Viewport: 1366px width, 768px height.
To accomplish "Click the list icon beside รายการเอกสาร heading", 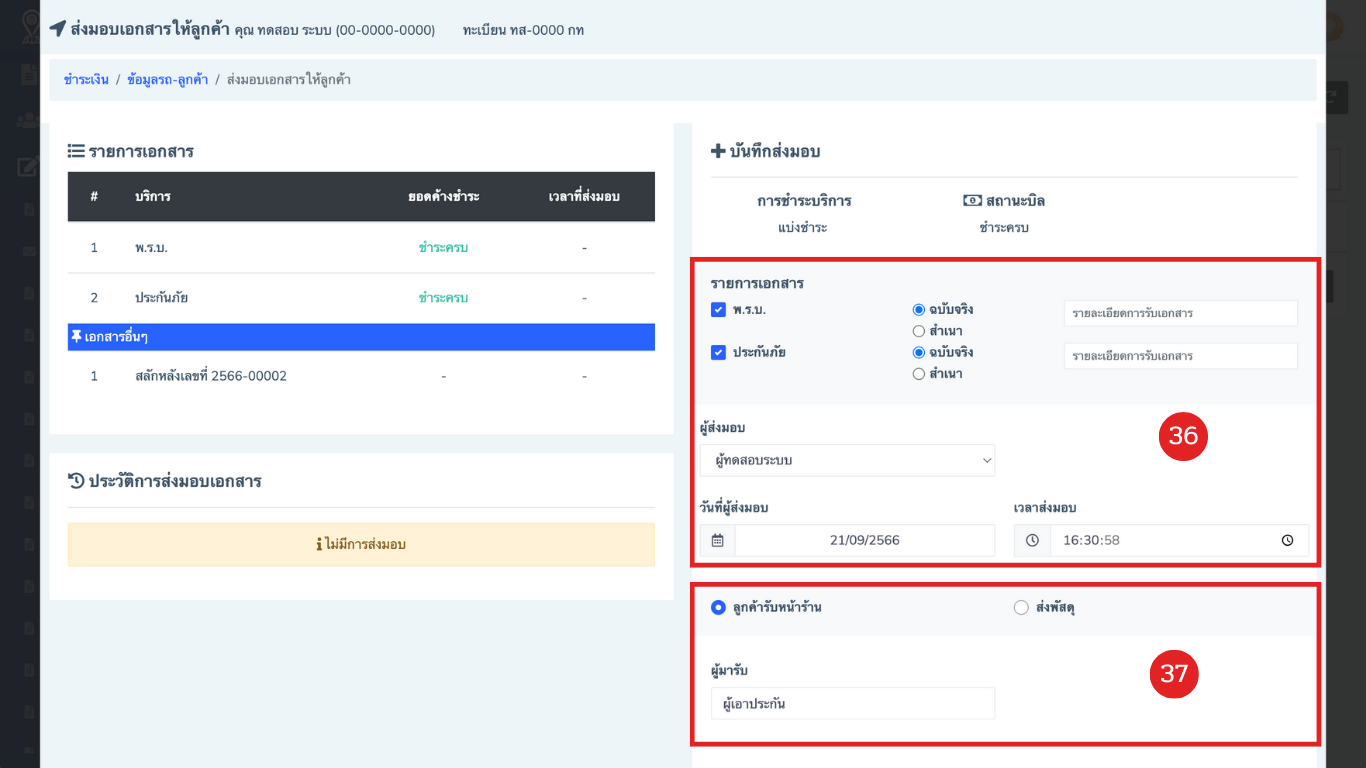I will (76, 151).
